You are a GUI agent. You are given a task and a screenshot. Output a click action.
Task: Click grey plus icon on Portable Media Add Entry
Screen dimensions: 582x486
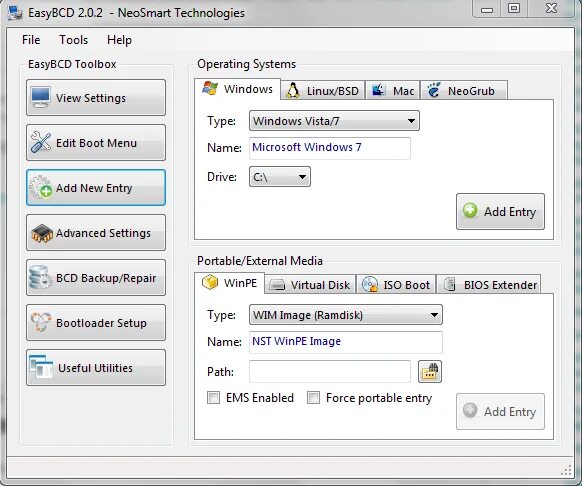[x=470, y=410]
